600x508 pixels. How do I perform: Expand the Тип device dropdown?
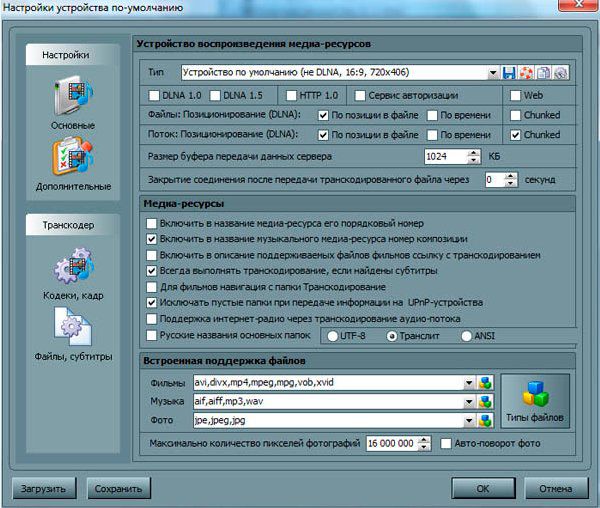click(493, 73)
